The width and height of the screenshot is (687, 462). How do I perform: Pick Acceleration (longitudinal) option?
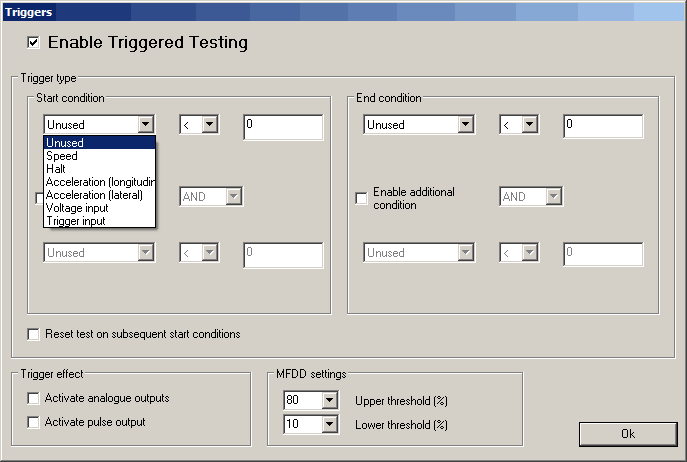(x=99, y=182)
